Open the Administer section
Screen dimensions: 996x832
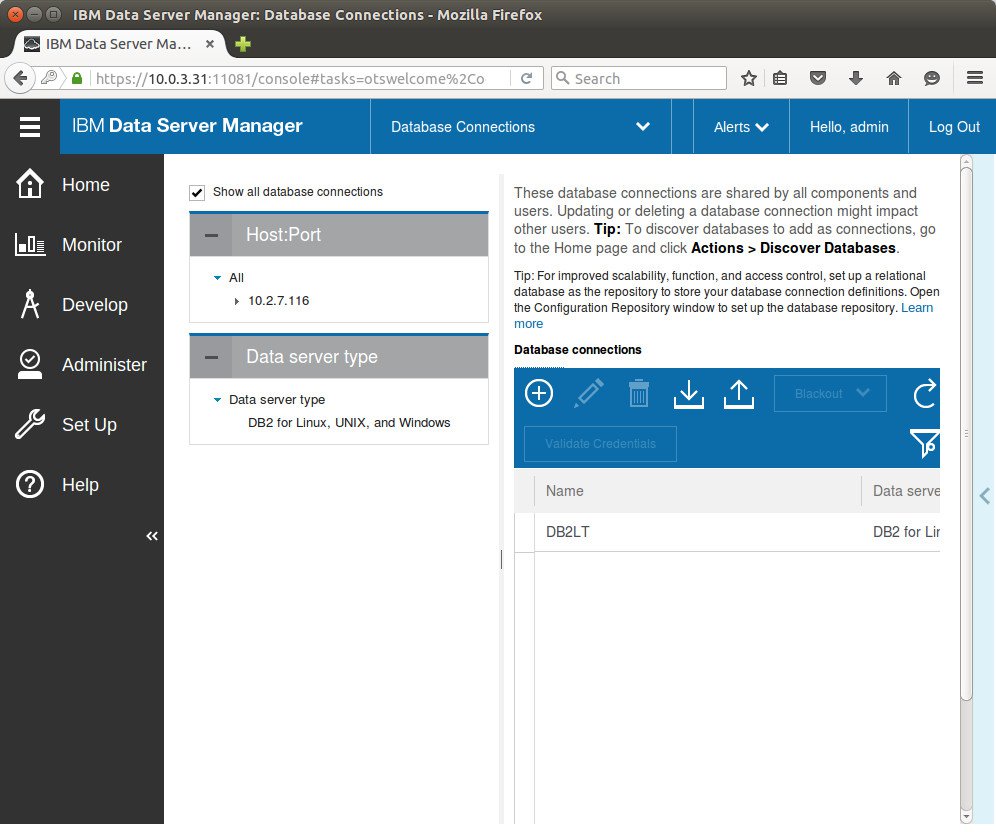pyautogui.click(x=81, y=365)
